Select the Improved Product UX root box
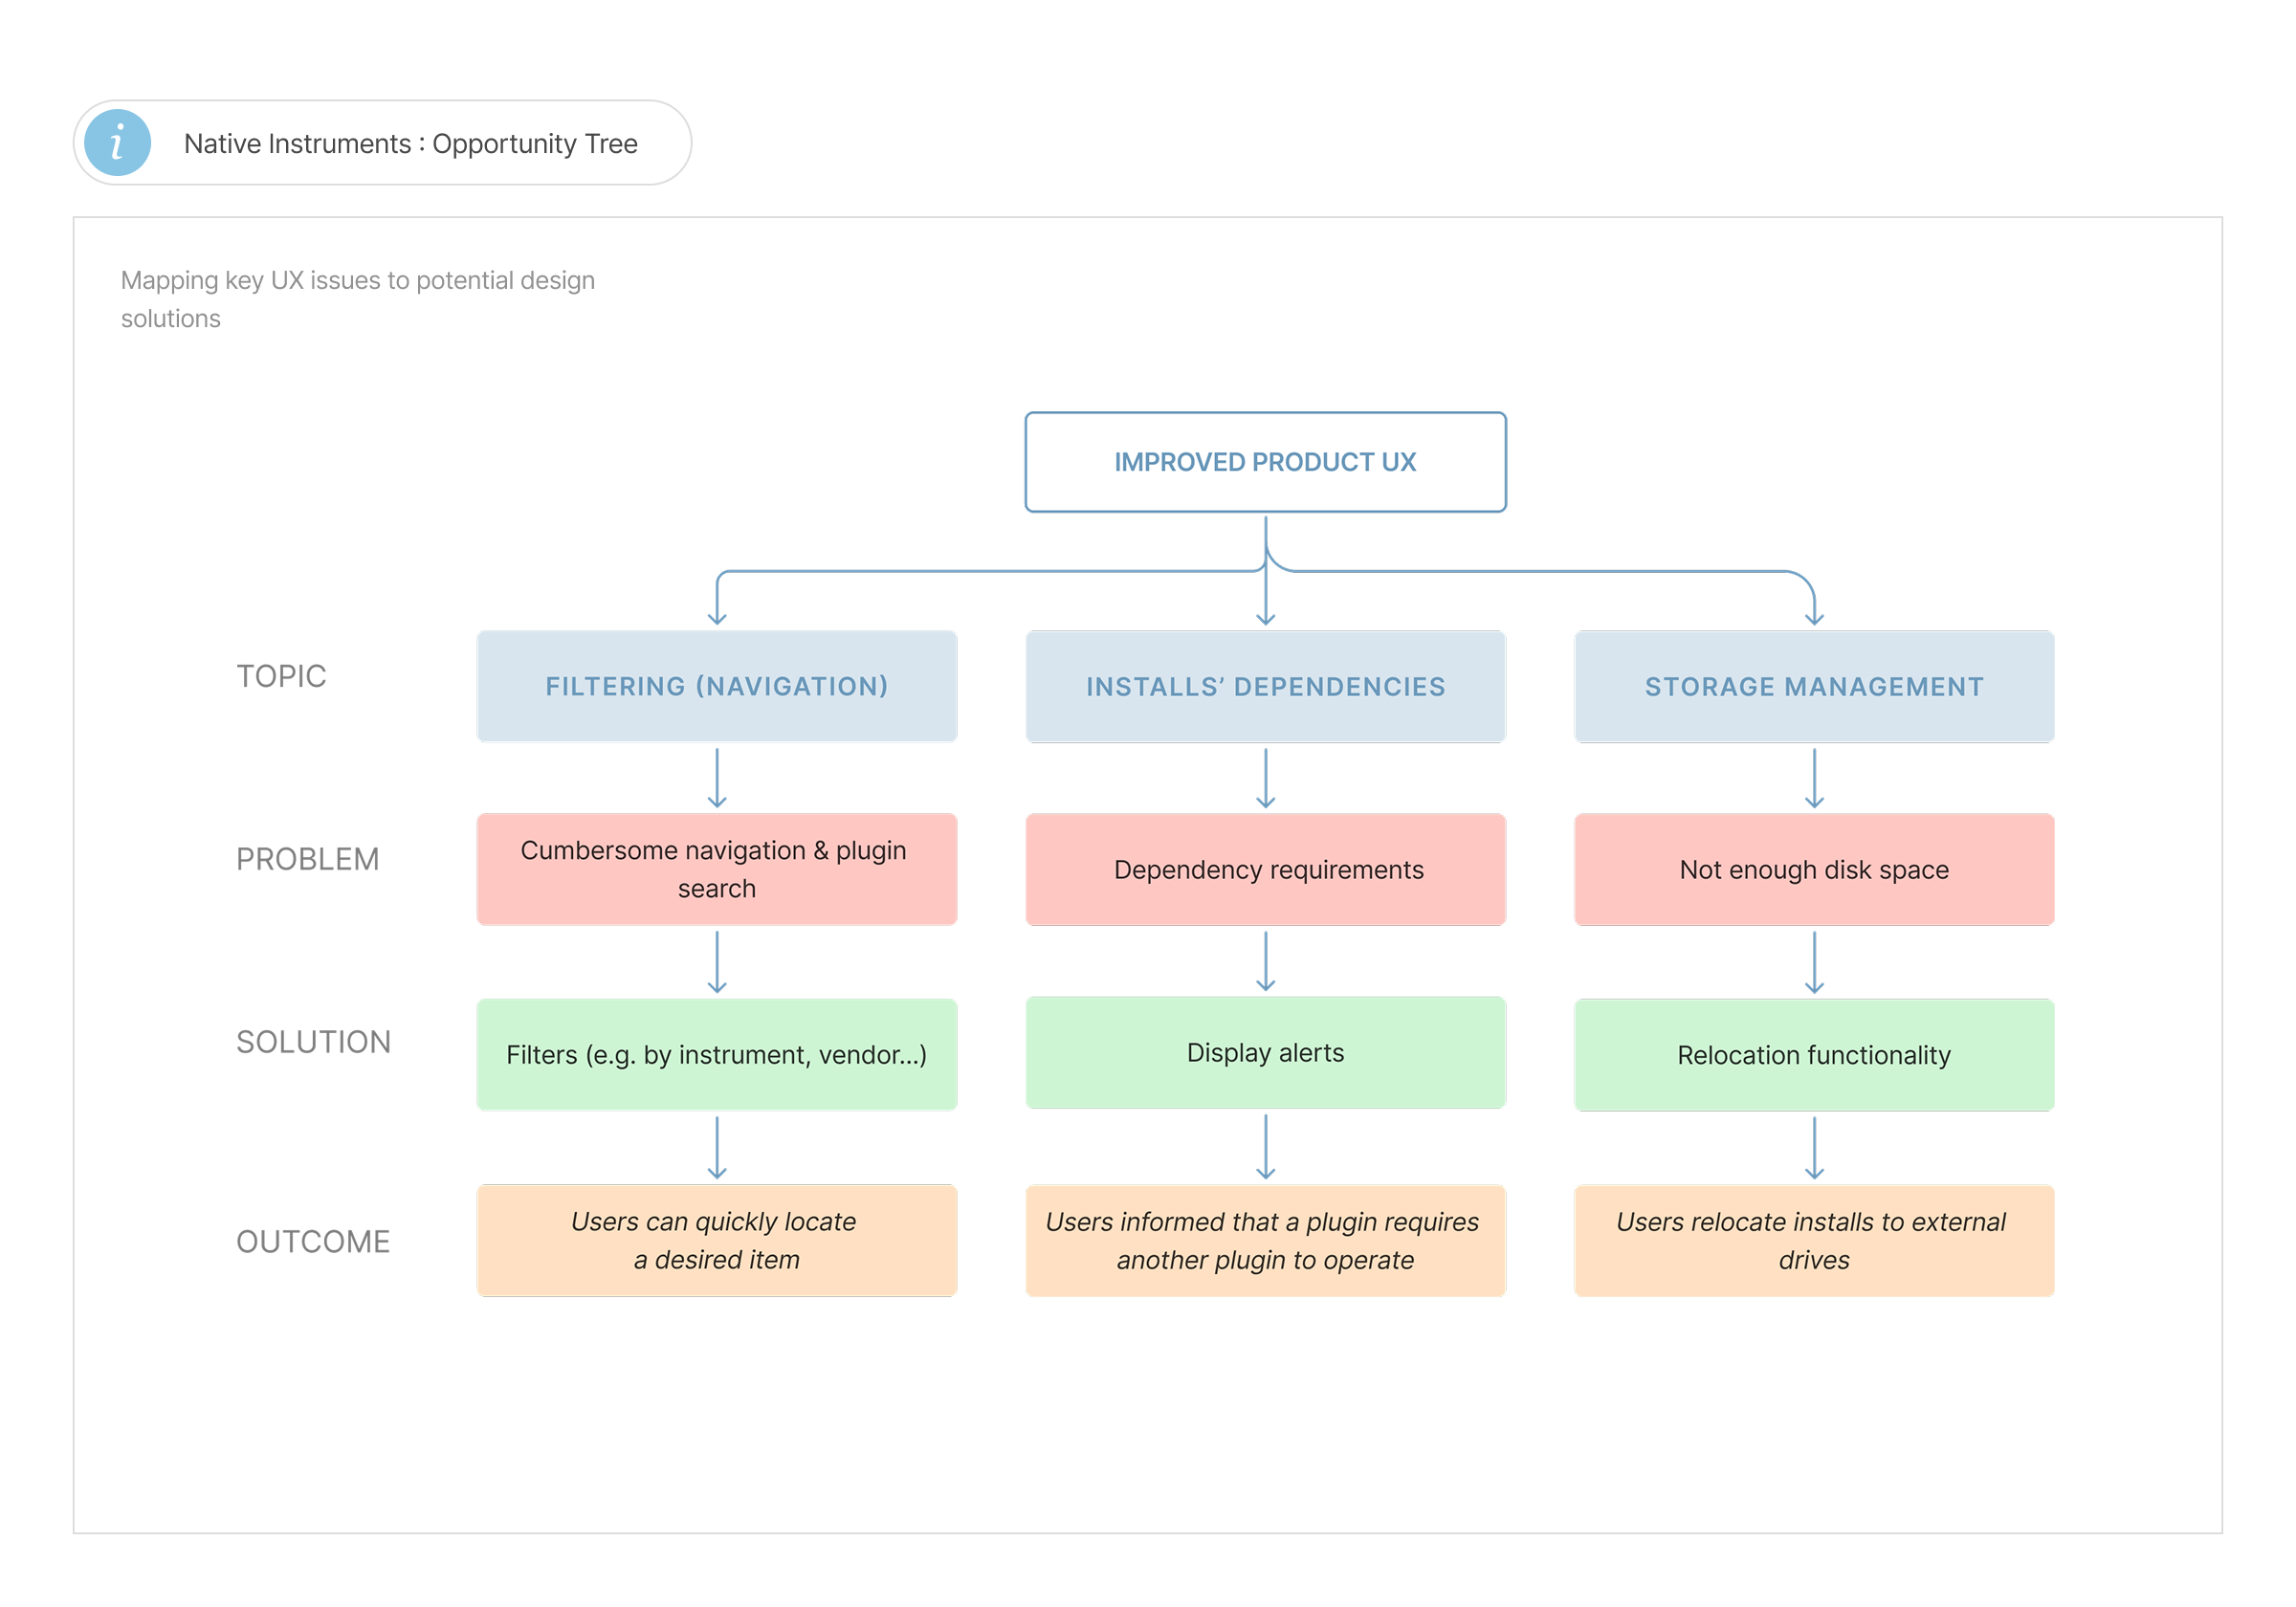Image resolution: width=2296 pixels, height=1607 pixels. tap(1265, 462)
